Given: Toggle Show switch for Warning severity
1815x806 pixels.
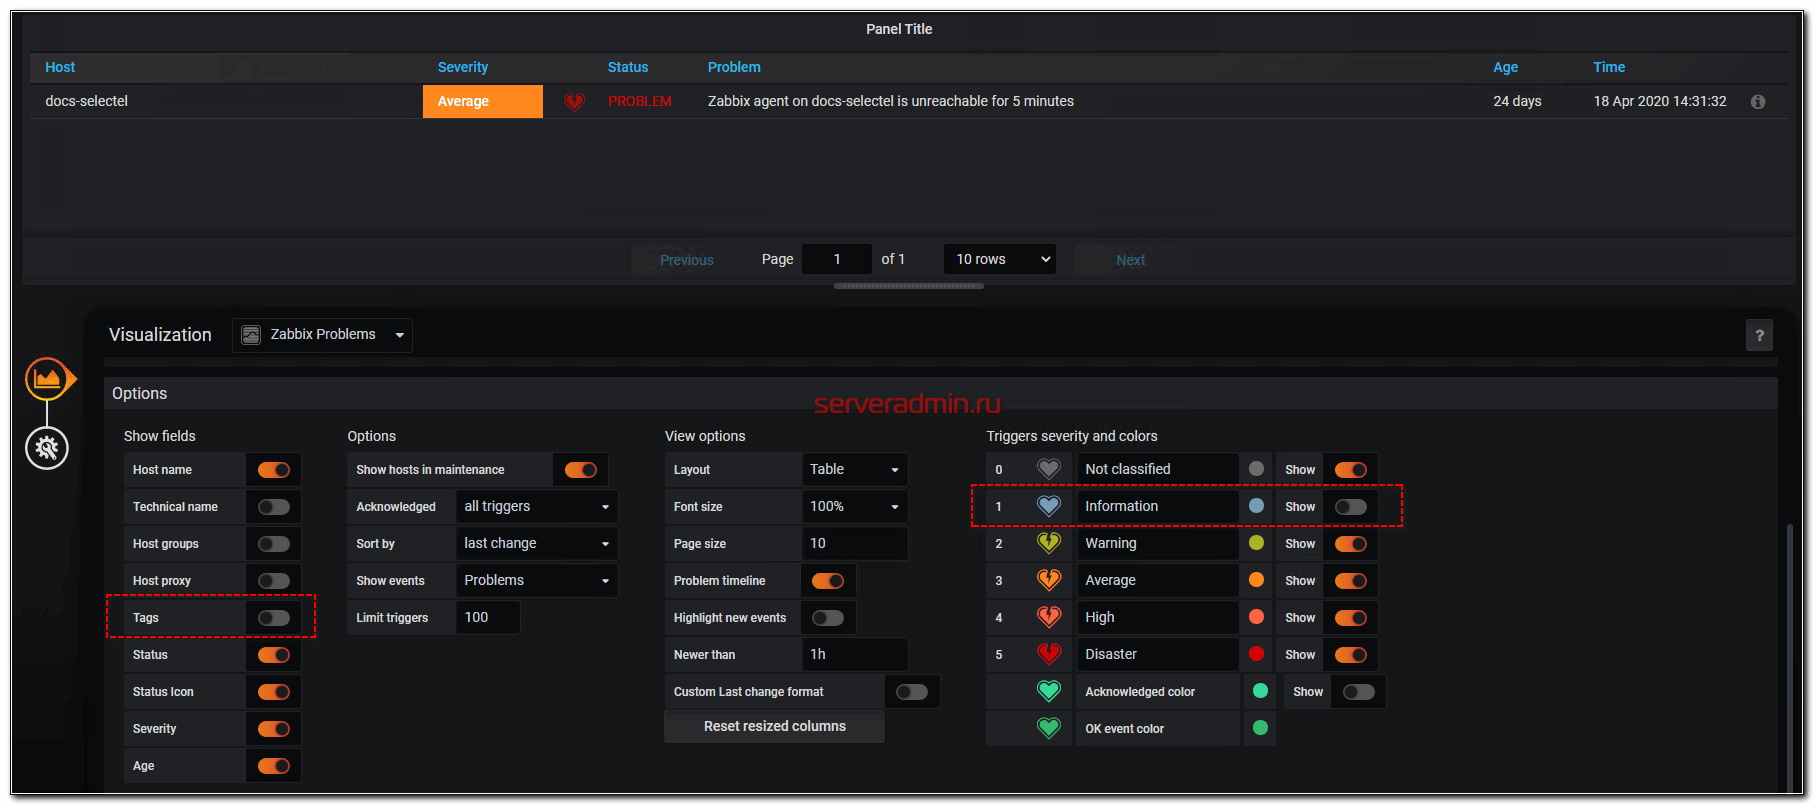Looking at the screenshot, I should tap(1351, 544).
